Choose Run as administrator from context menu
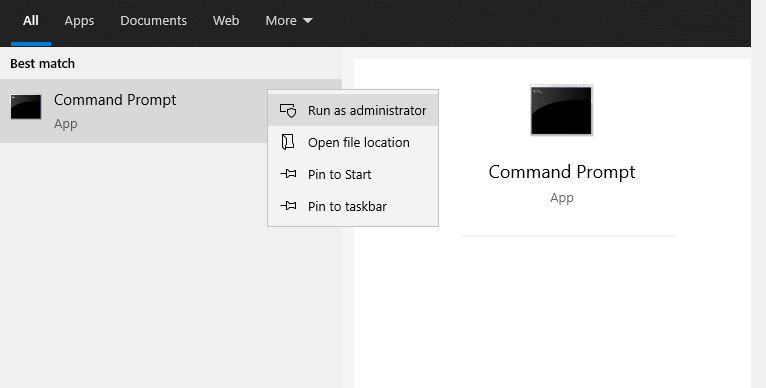This screenshot has width=766, height=388. (353, 110)
